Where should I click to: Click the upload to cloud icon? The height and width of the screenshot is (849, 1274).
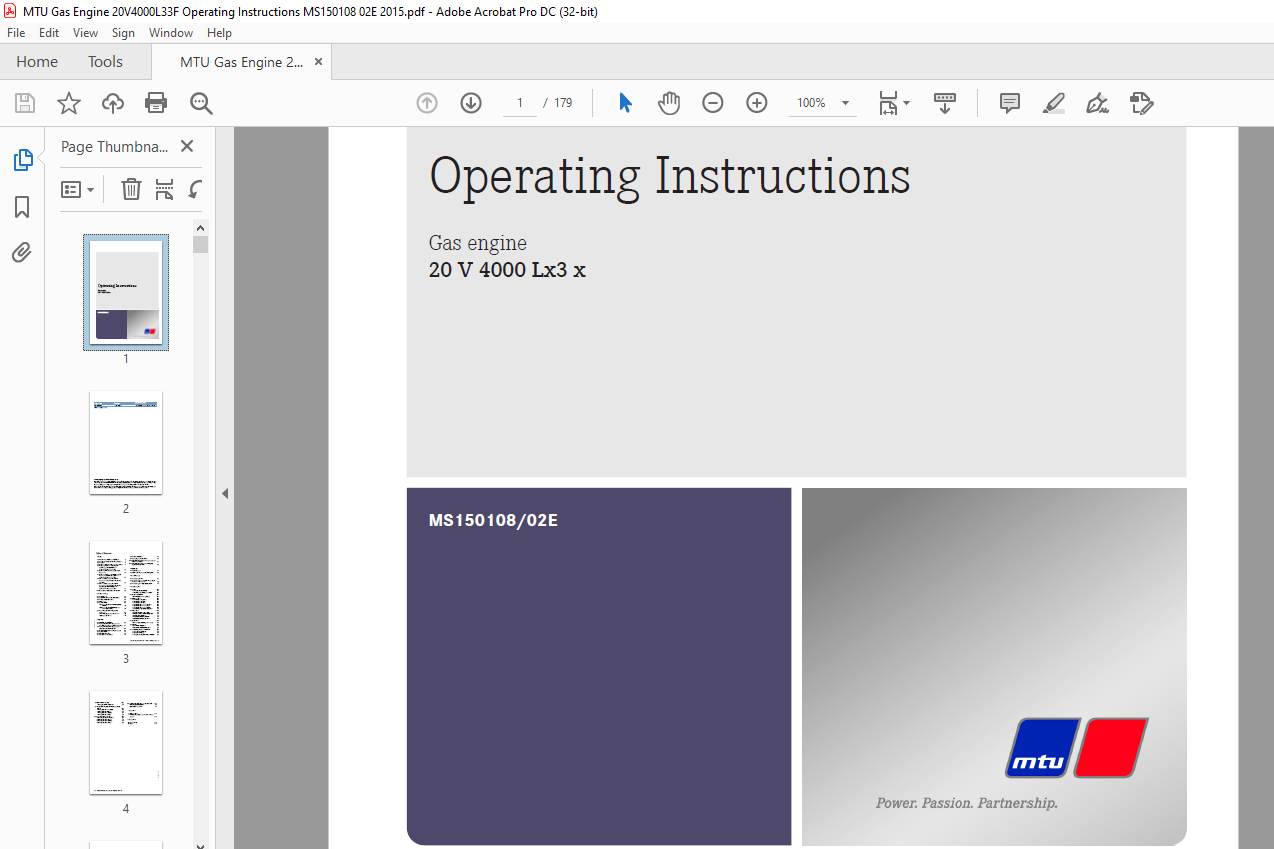tap(113, 103)
